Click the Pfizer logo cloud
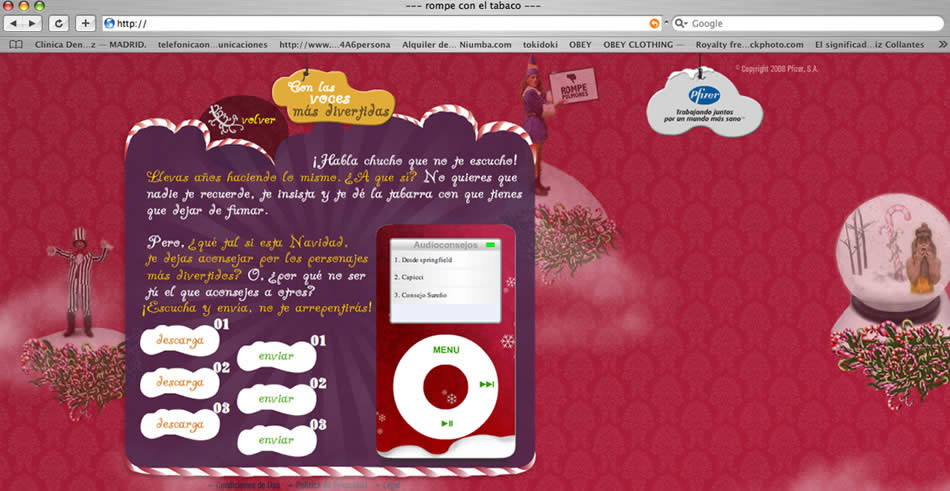The width and height of the screenshot is (950, 491). click(x=704, y=103)
